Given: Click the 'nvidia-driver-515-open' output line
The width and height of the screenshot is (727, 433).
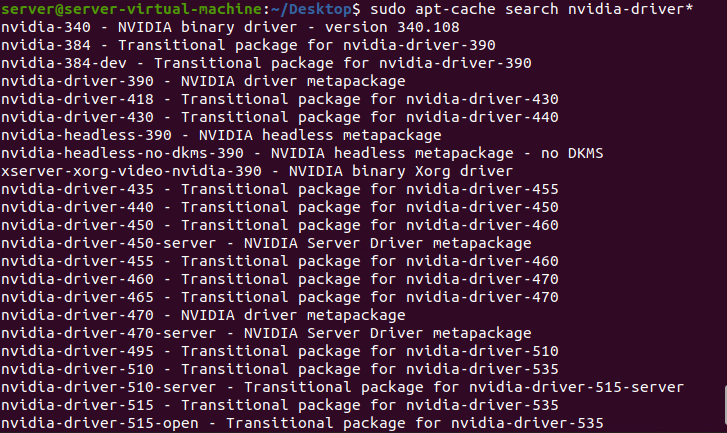Looking at the screenshot, I should click(x=302, y=423).
